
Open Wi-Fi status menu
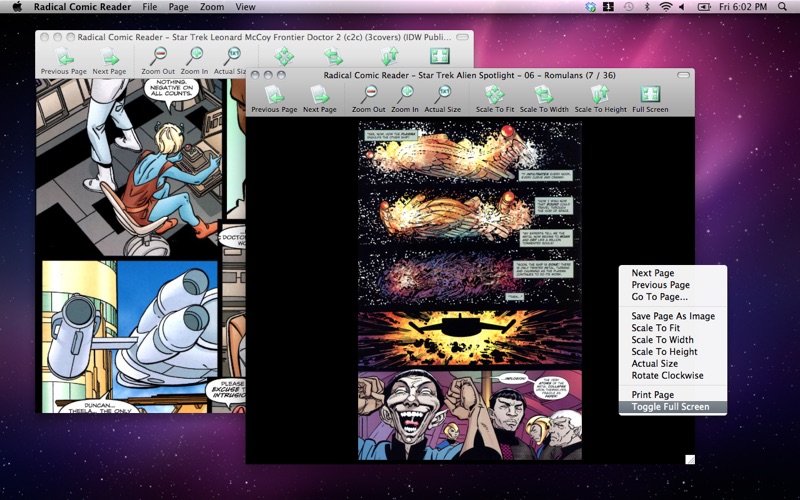click(x=665, y=7)
